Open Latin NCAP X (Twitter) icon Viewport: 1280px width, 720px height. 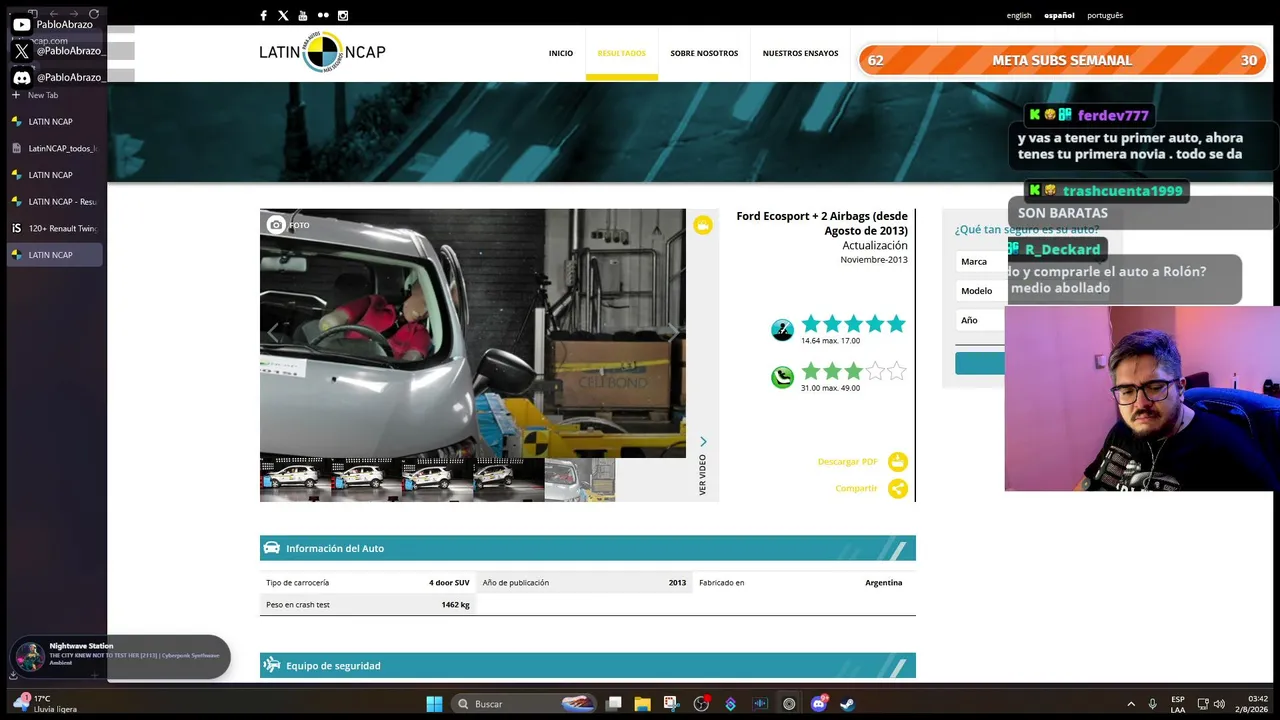coord(283,15)
